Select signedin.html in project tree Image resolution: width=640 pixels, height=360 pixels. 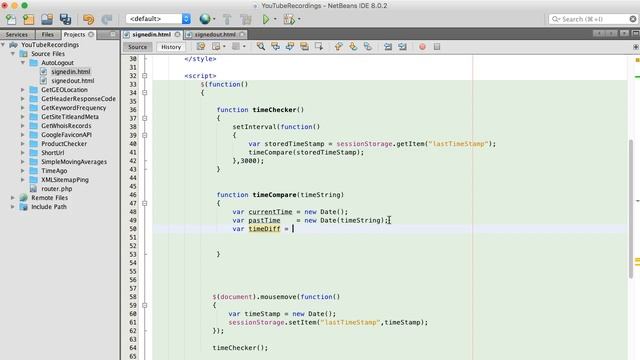70,71
